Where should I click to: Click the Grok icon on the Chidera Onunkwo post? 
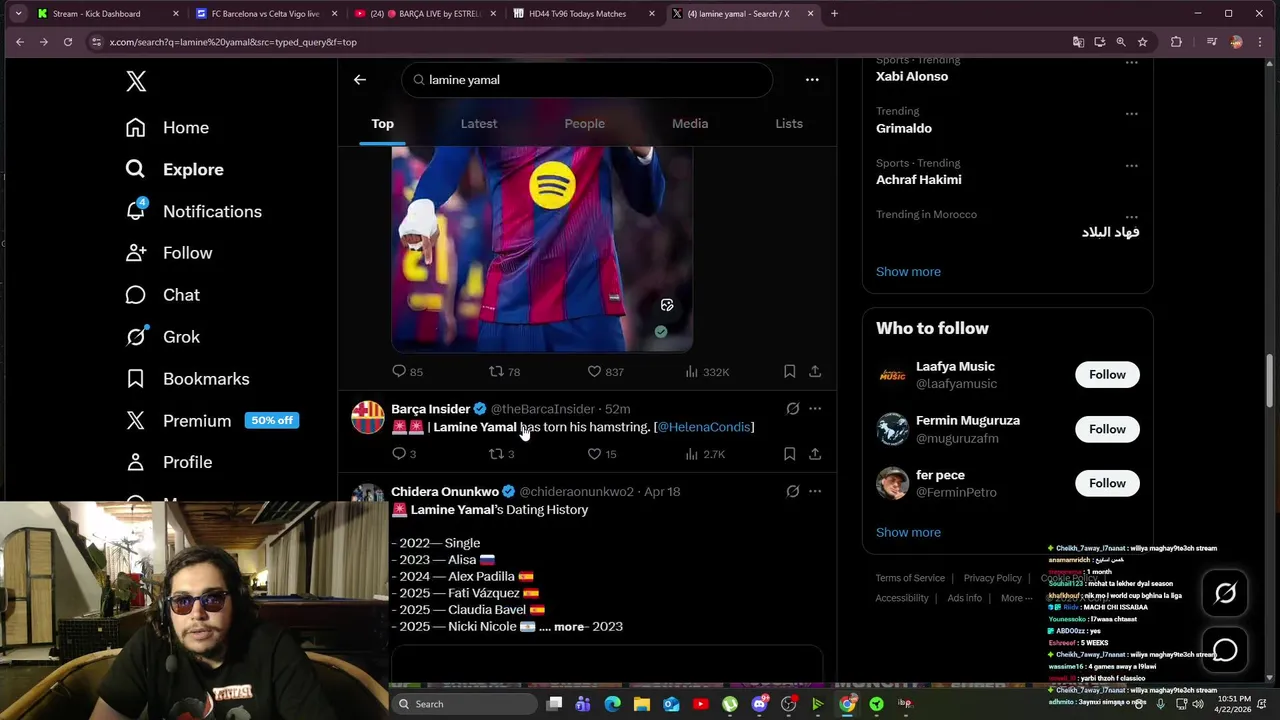(x=792, y=492)
